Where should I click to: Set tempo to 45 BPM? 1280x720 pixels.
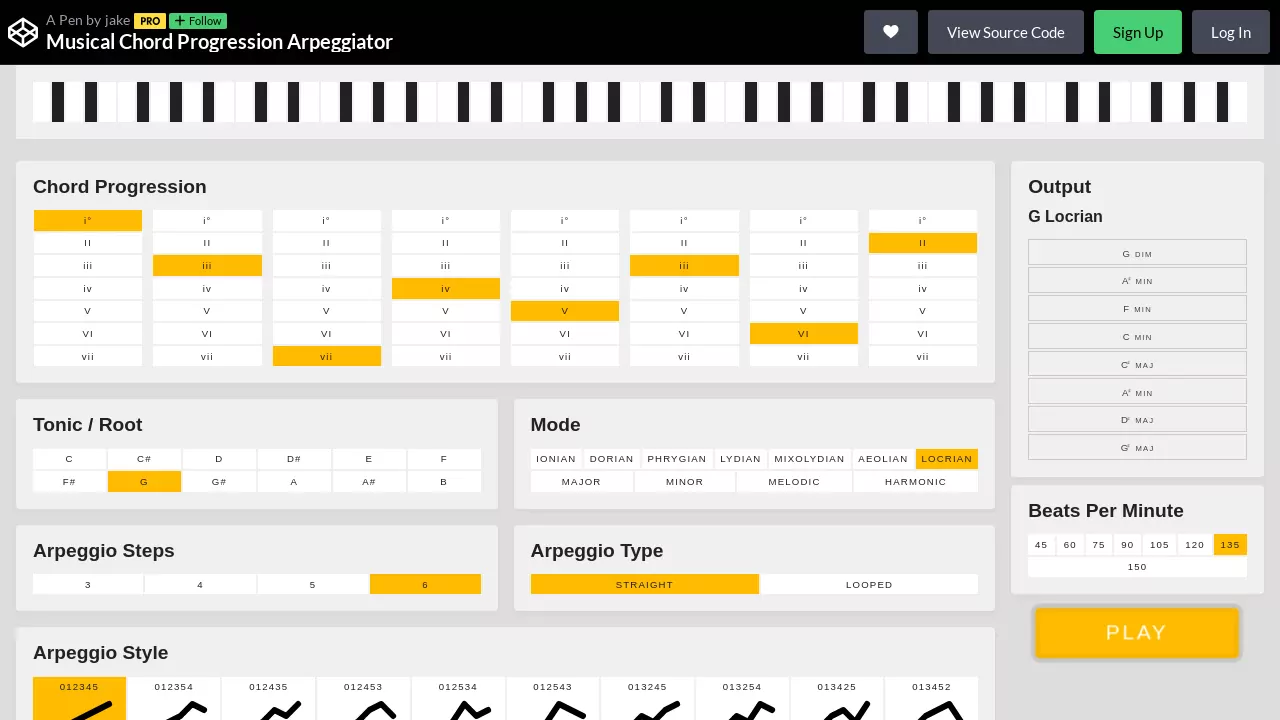pyautogui.click(x=1042, y=545)
